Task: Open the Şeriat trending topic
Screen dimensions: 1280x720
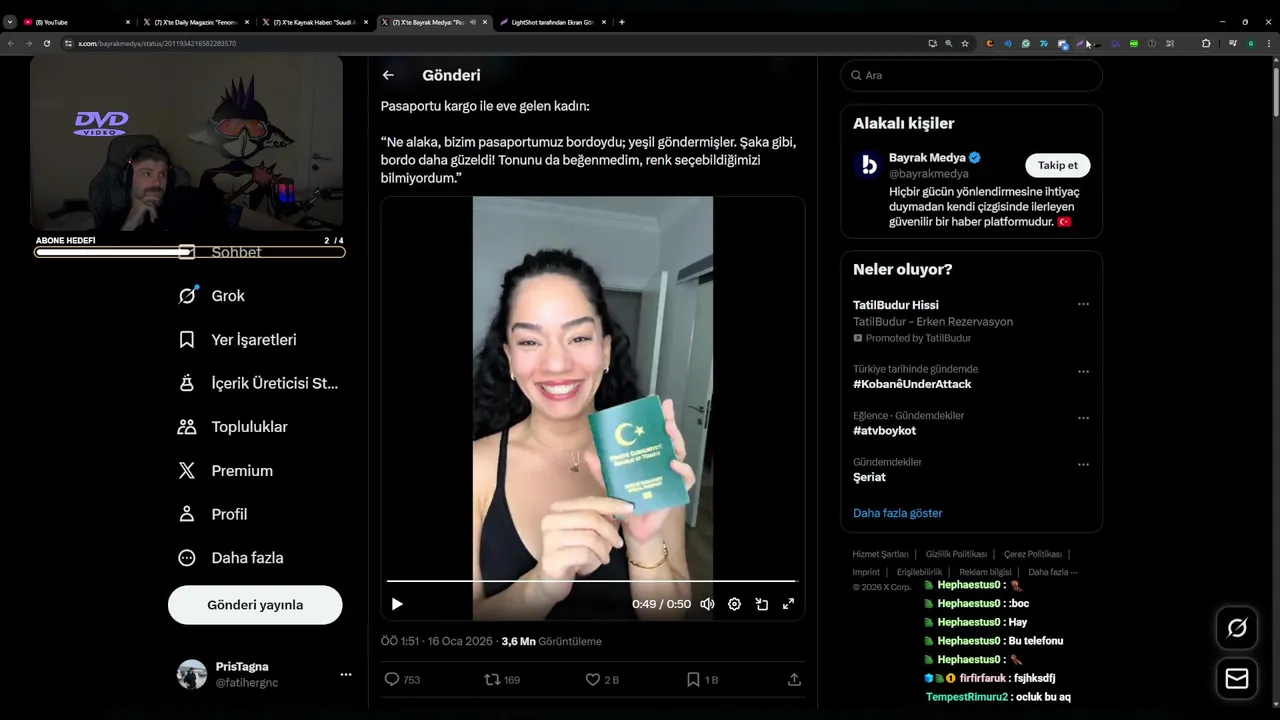Action: point(869,477)
